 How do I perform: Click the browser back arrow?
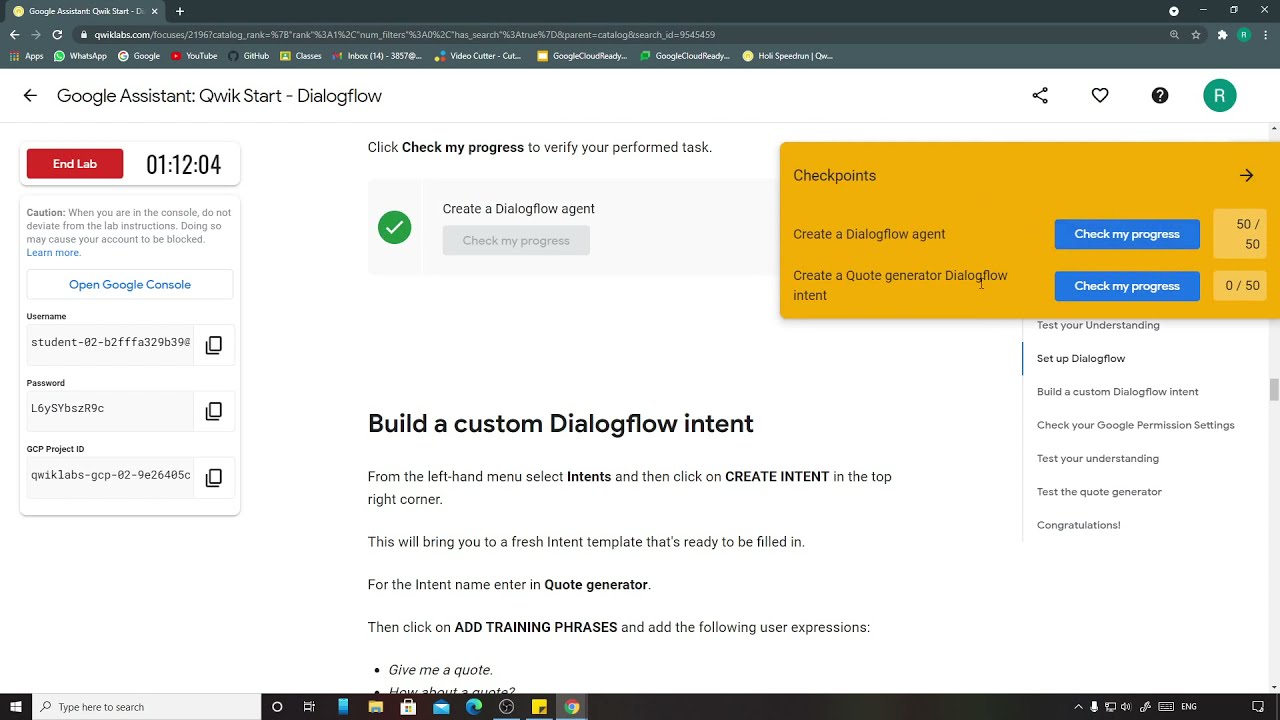pos(14,34)
